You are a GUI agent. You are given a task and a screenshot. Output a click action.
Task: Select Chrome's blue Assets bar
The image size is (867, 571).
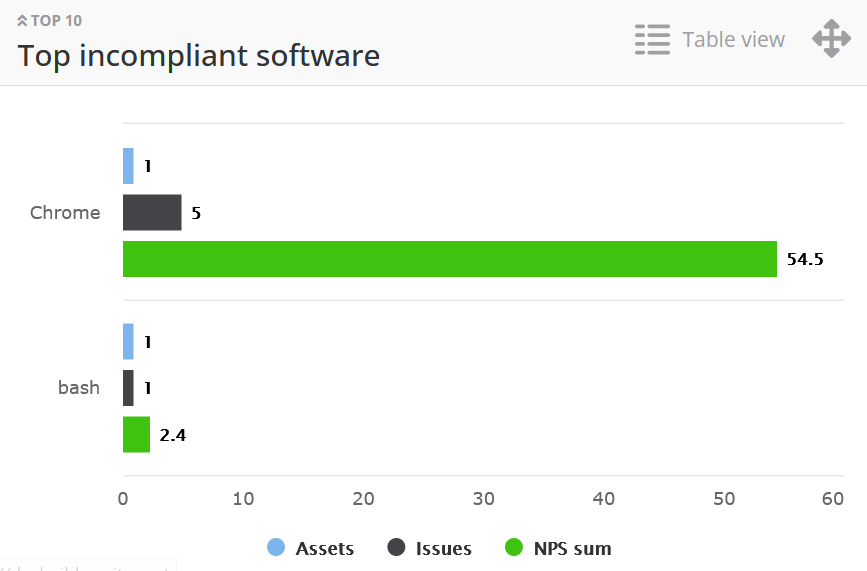[128, 166]
